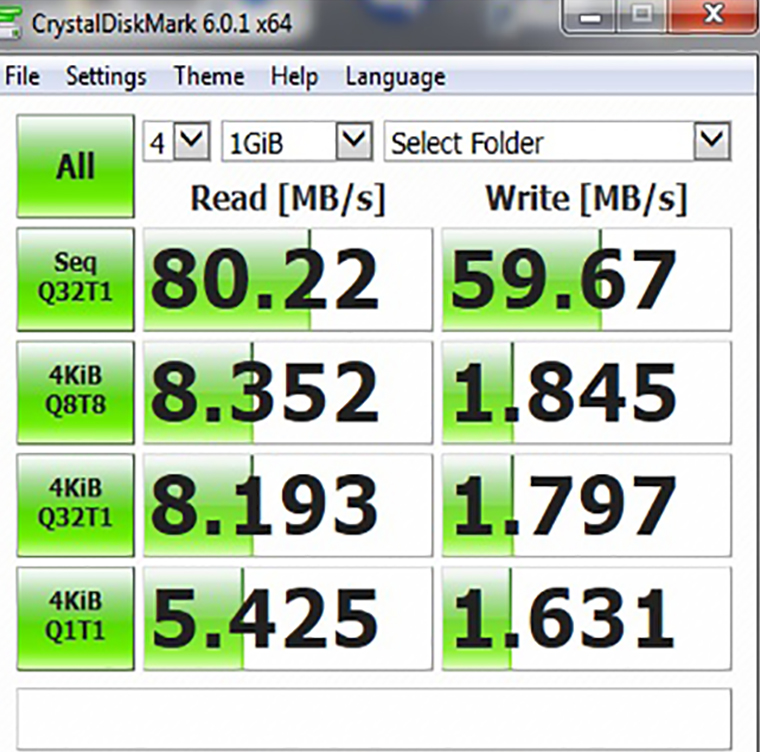
Task: Open the File menu
Action: coord(22,77)
